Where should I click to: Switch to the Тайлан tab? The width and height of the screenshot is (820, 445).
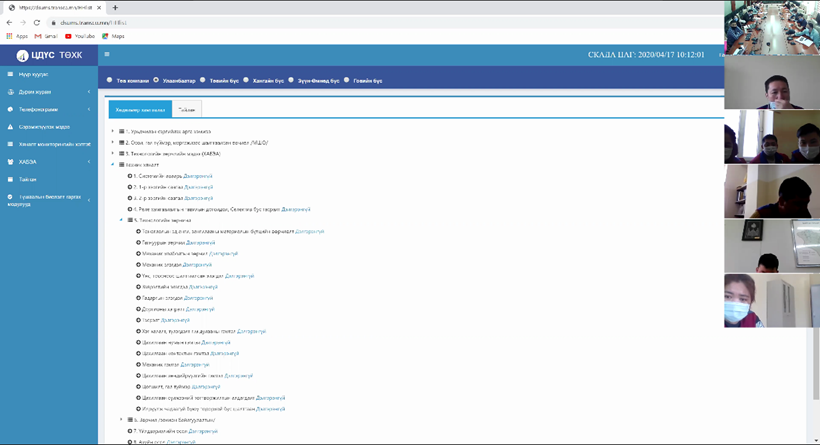click(186, 109)
